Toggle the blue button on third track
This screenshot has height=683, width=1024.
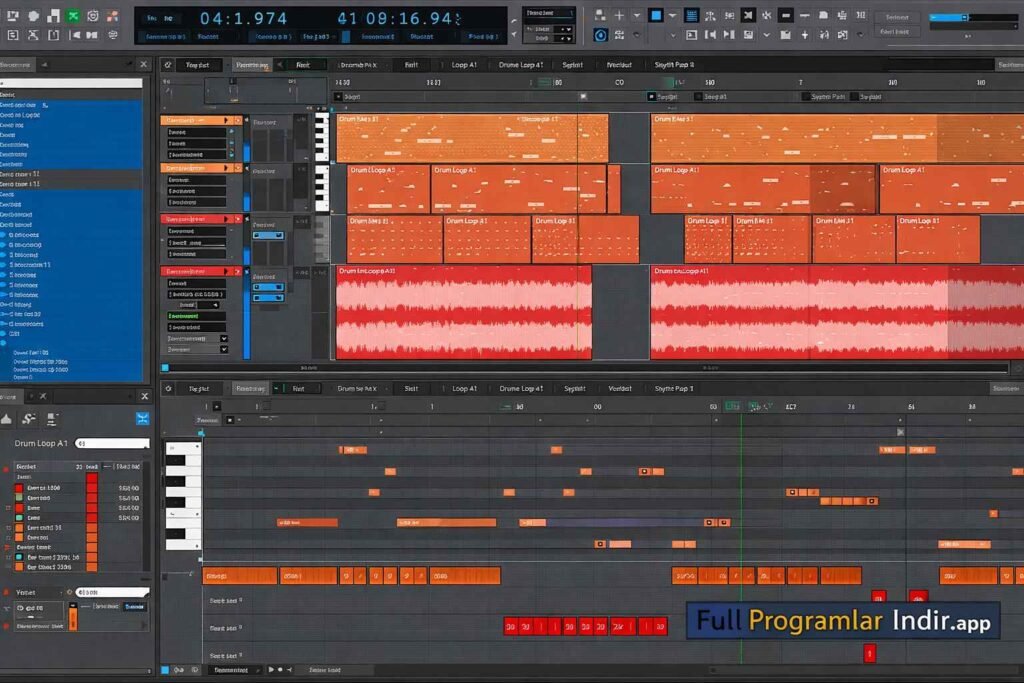pos(268,236)
